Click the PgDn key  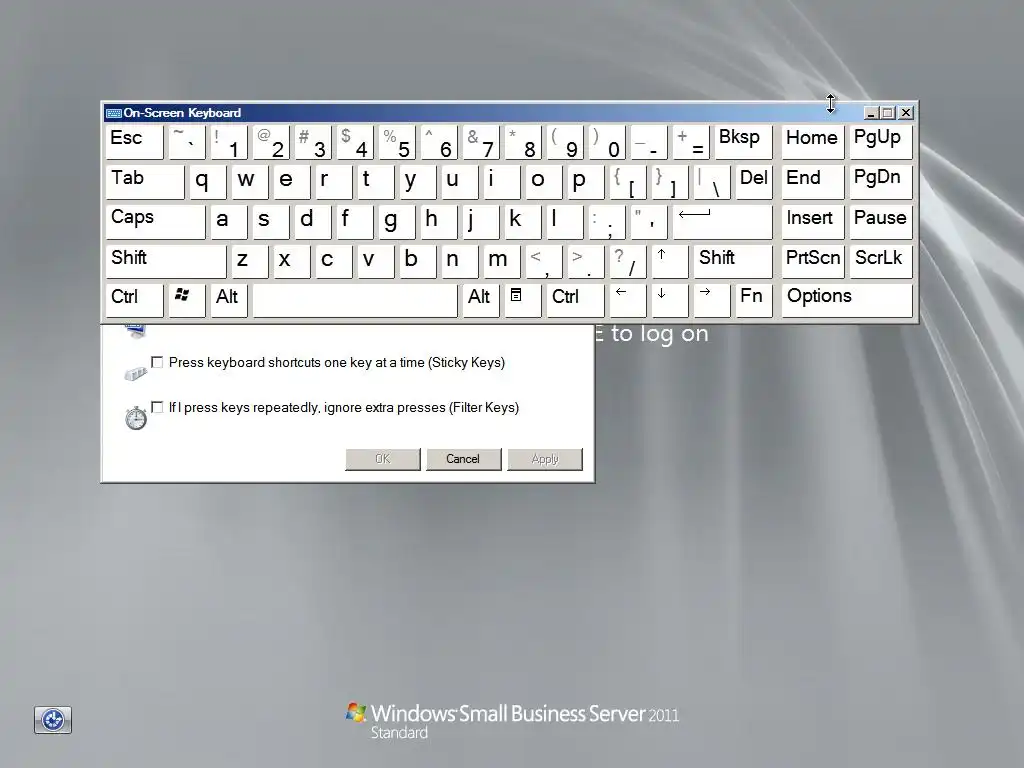880,182
